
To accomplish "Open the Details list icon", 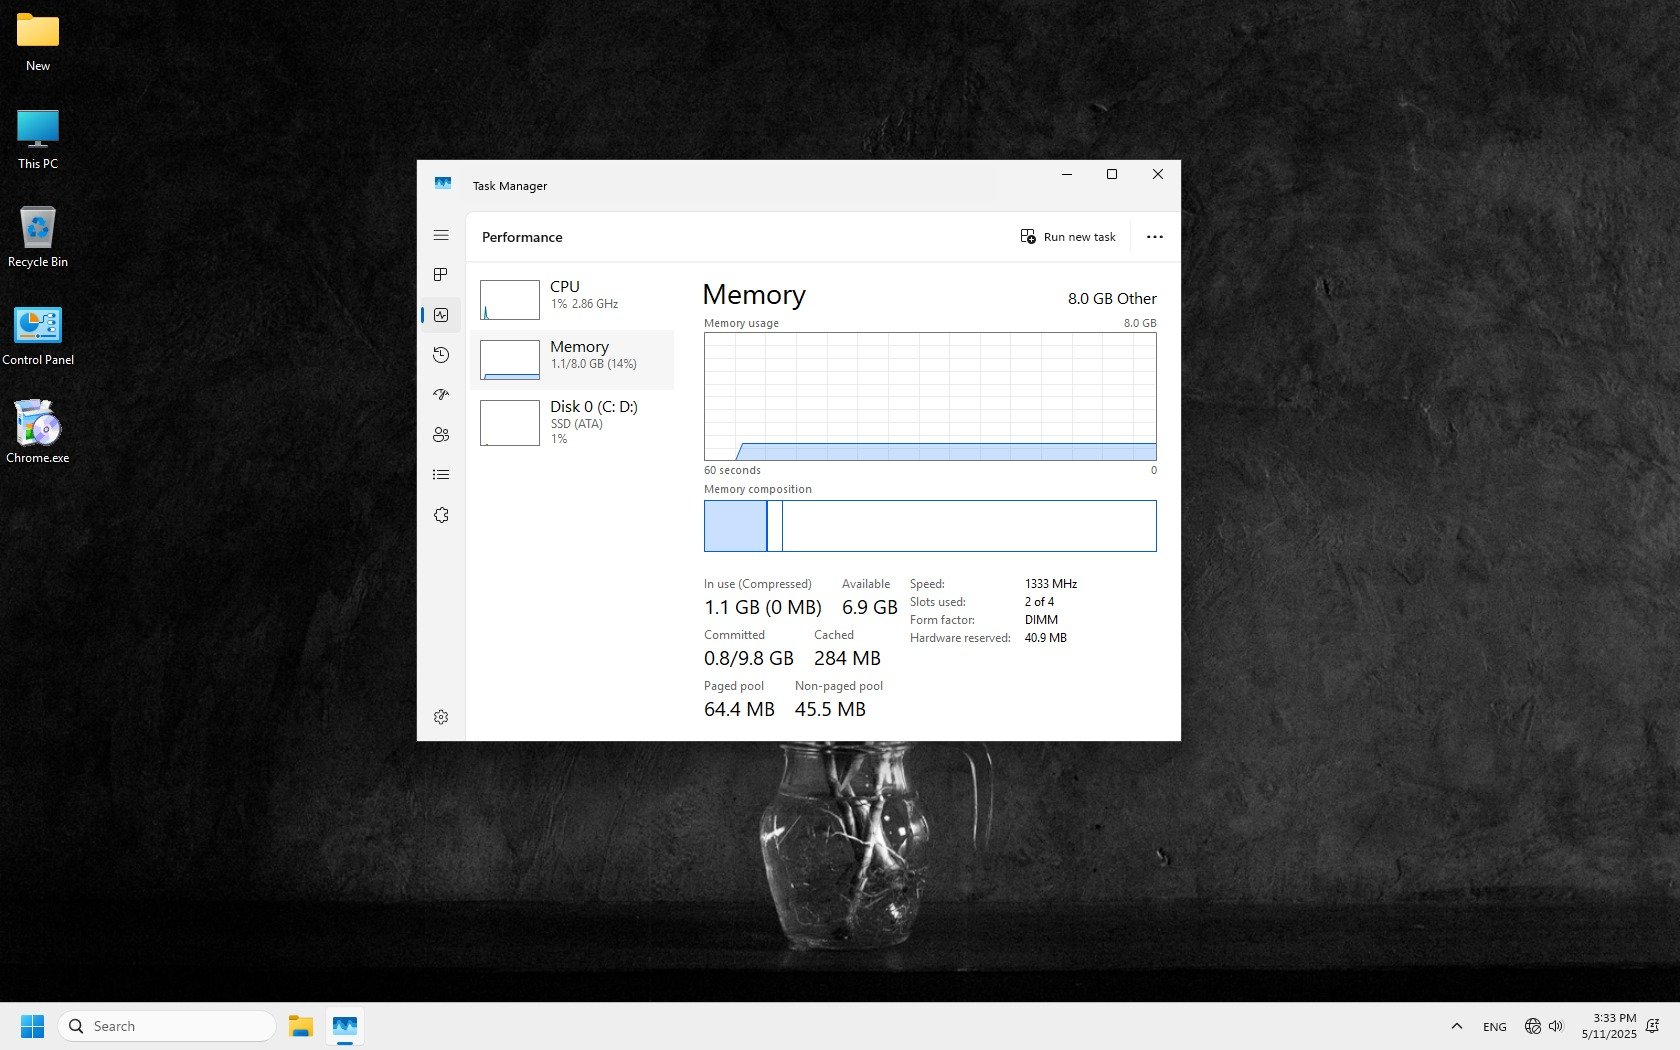I will pyautogui.click(x=441, y=475).
